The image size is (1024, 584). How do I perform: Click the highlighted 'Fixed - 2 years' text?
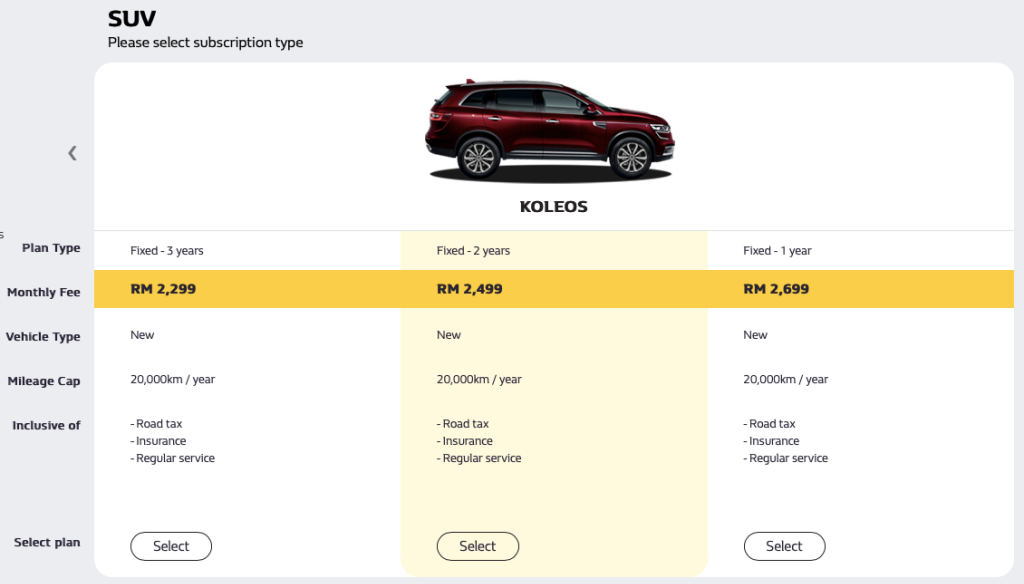(473, 251)
